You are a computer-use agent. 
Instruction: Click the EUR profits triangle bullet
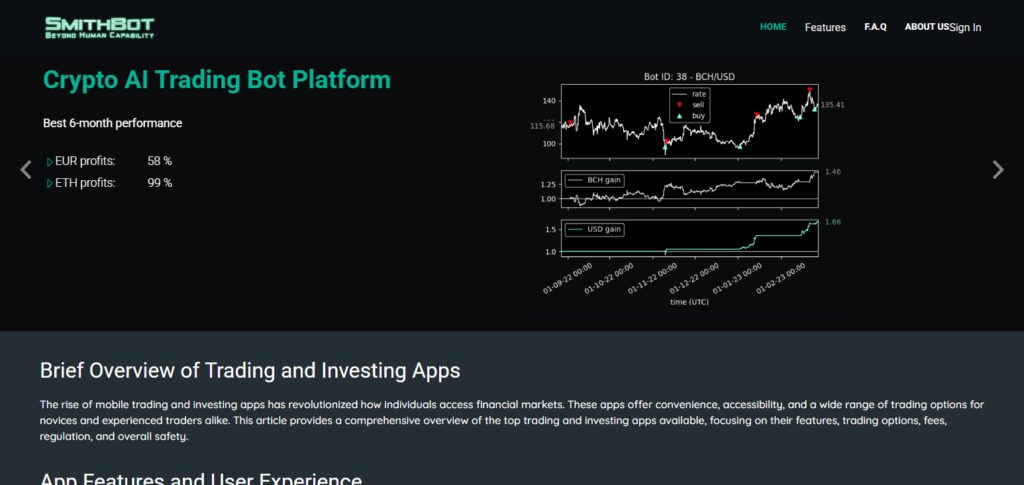[50, 162]
